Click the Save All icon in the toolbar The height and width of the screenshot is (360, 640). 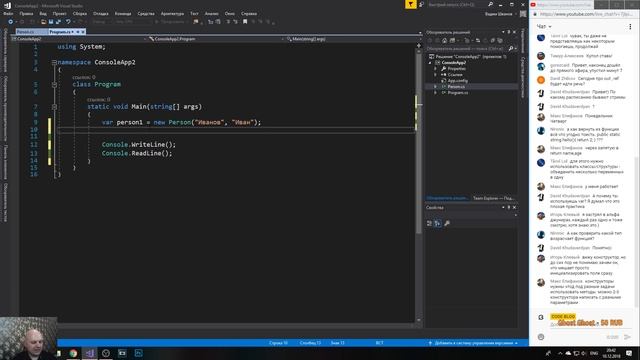[58, 22]
